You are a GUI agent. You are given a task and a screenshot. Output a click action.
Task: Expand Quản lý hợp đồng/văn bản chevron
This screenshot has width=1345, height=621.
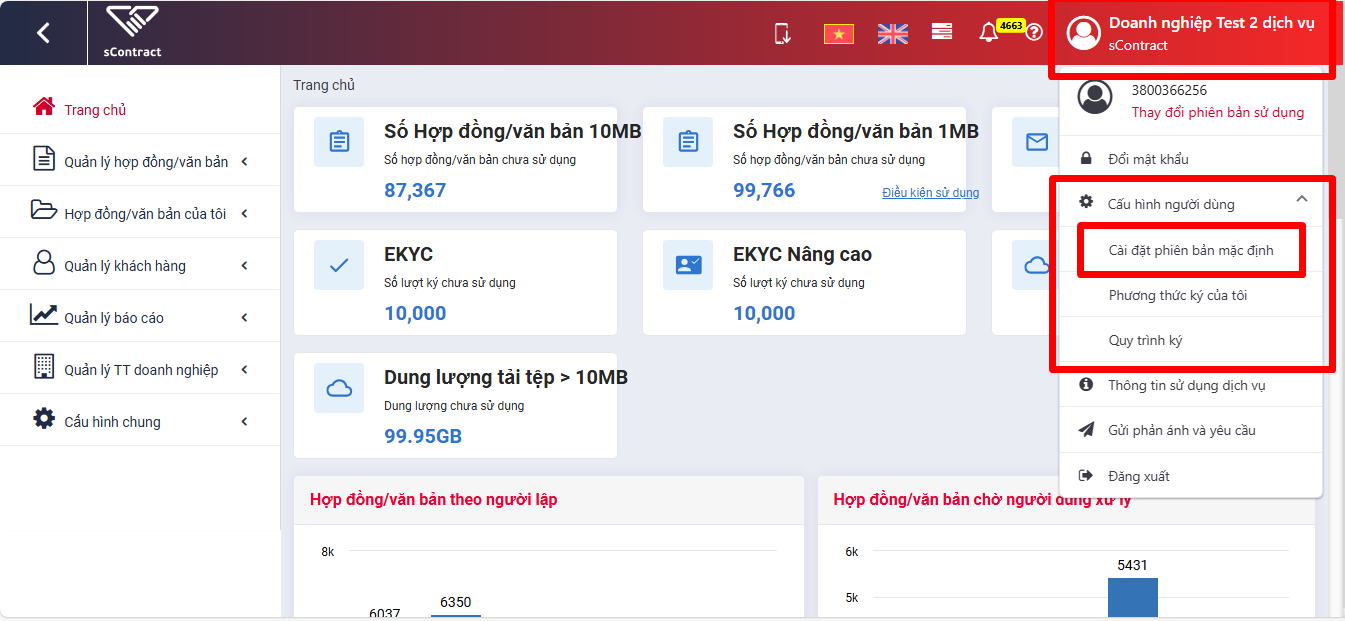[x=244, y=162]
